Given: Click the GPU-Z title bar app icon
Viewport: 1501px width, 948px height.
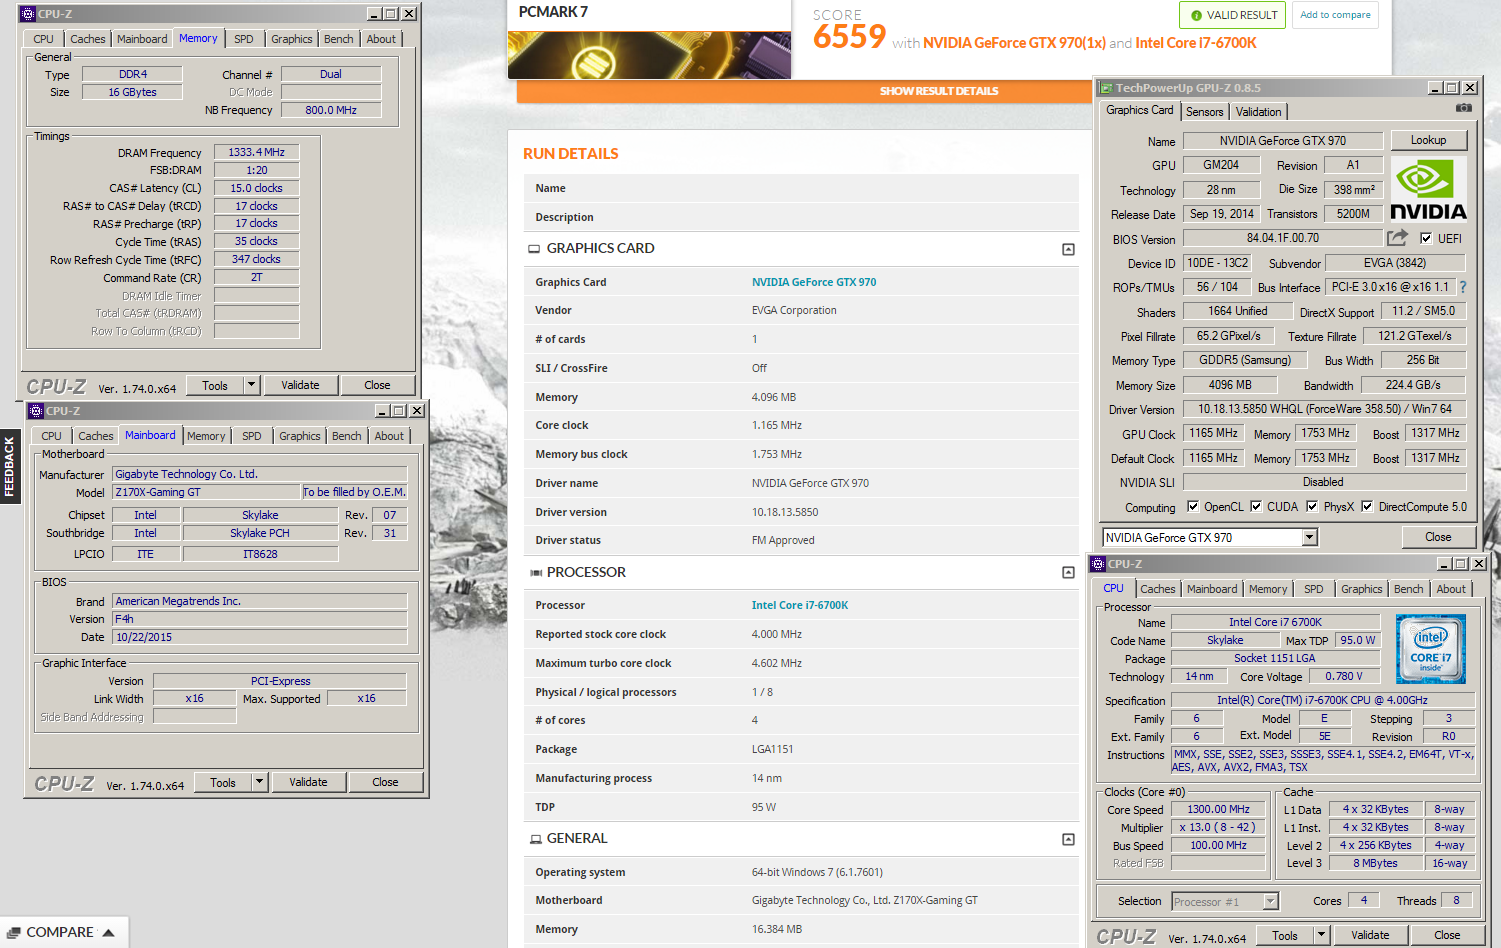Looking at the screenshot, I should 1107,88.
